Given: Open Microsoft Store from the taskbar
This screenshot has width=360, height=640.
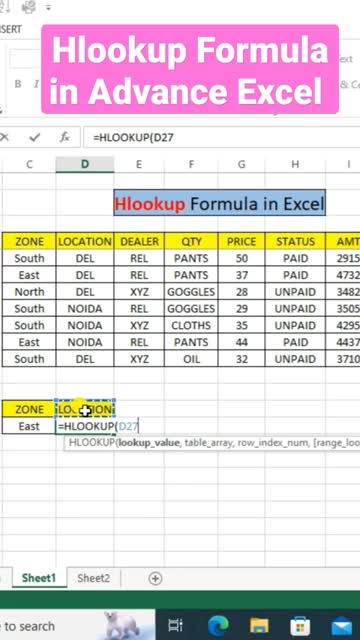Looking at the screenshot, I should (300, 625).
